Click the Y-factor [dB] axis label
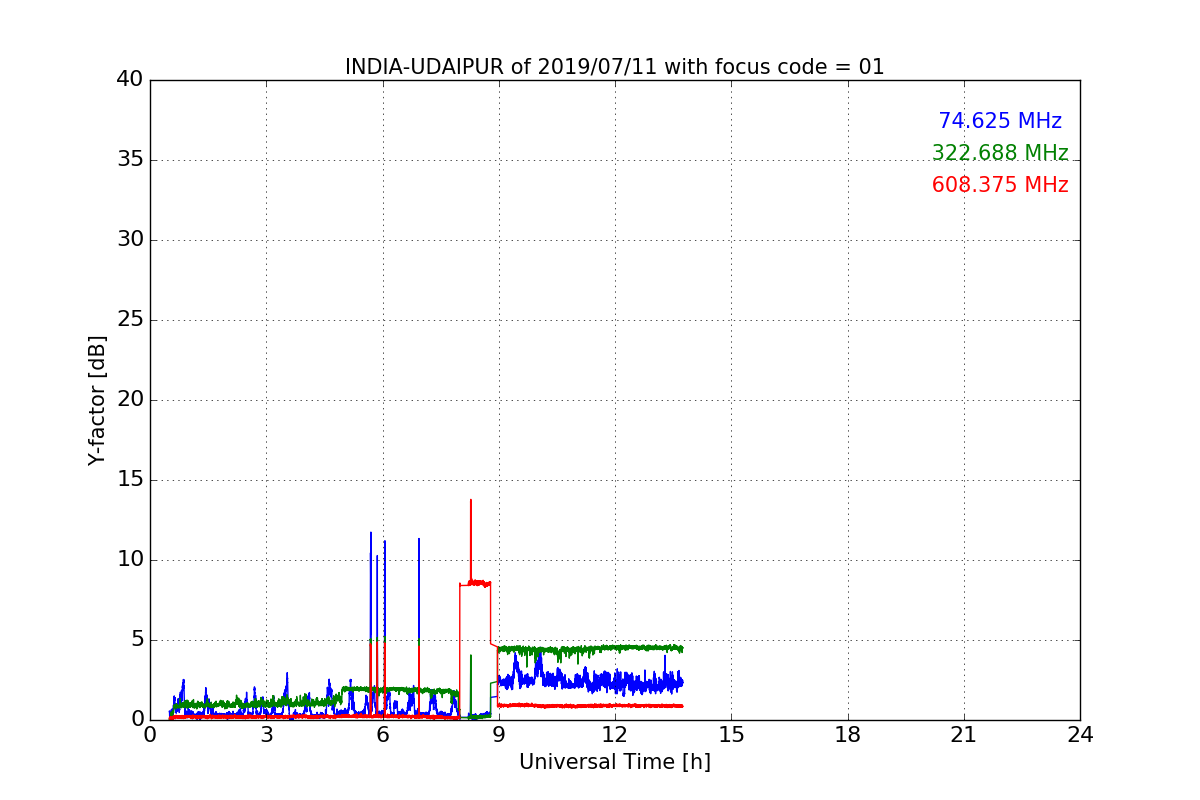Screen dimensions: 1200x800 pyautogui.click(x=97, y=400)
